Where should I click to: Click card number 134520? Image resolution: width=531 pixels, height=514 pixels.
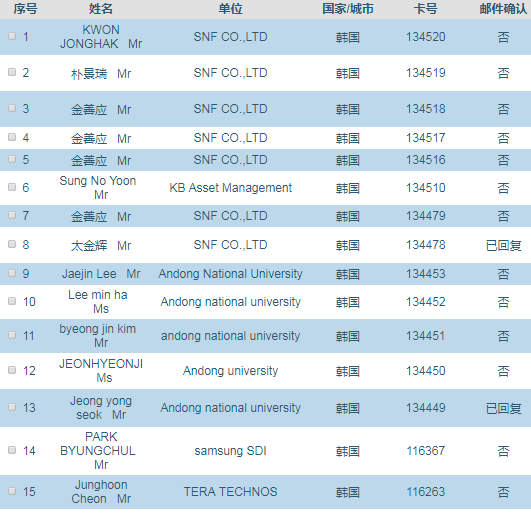[426, 37]
